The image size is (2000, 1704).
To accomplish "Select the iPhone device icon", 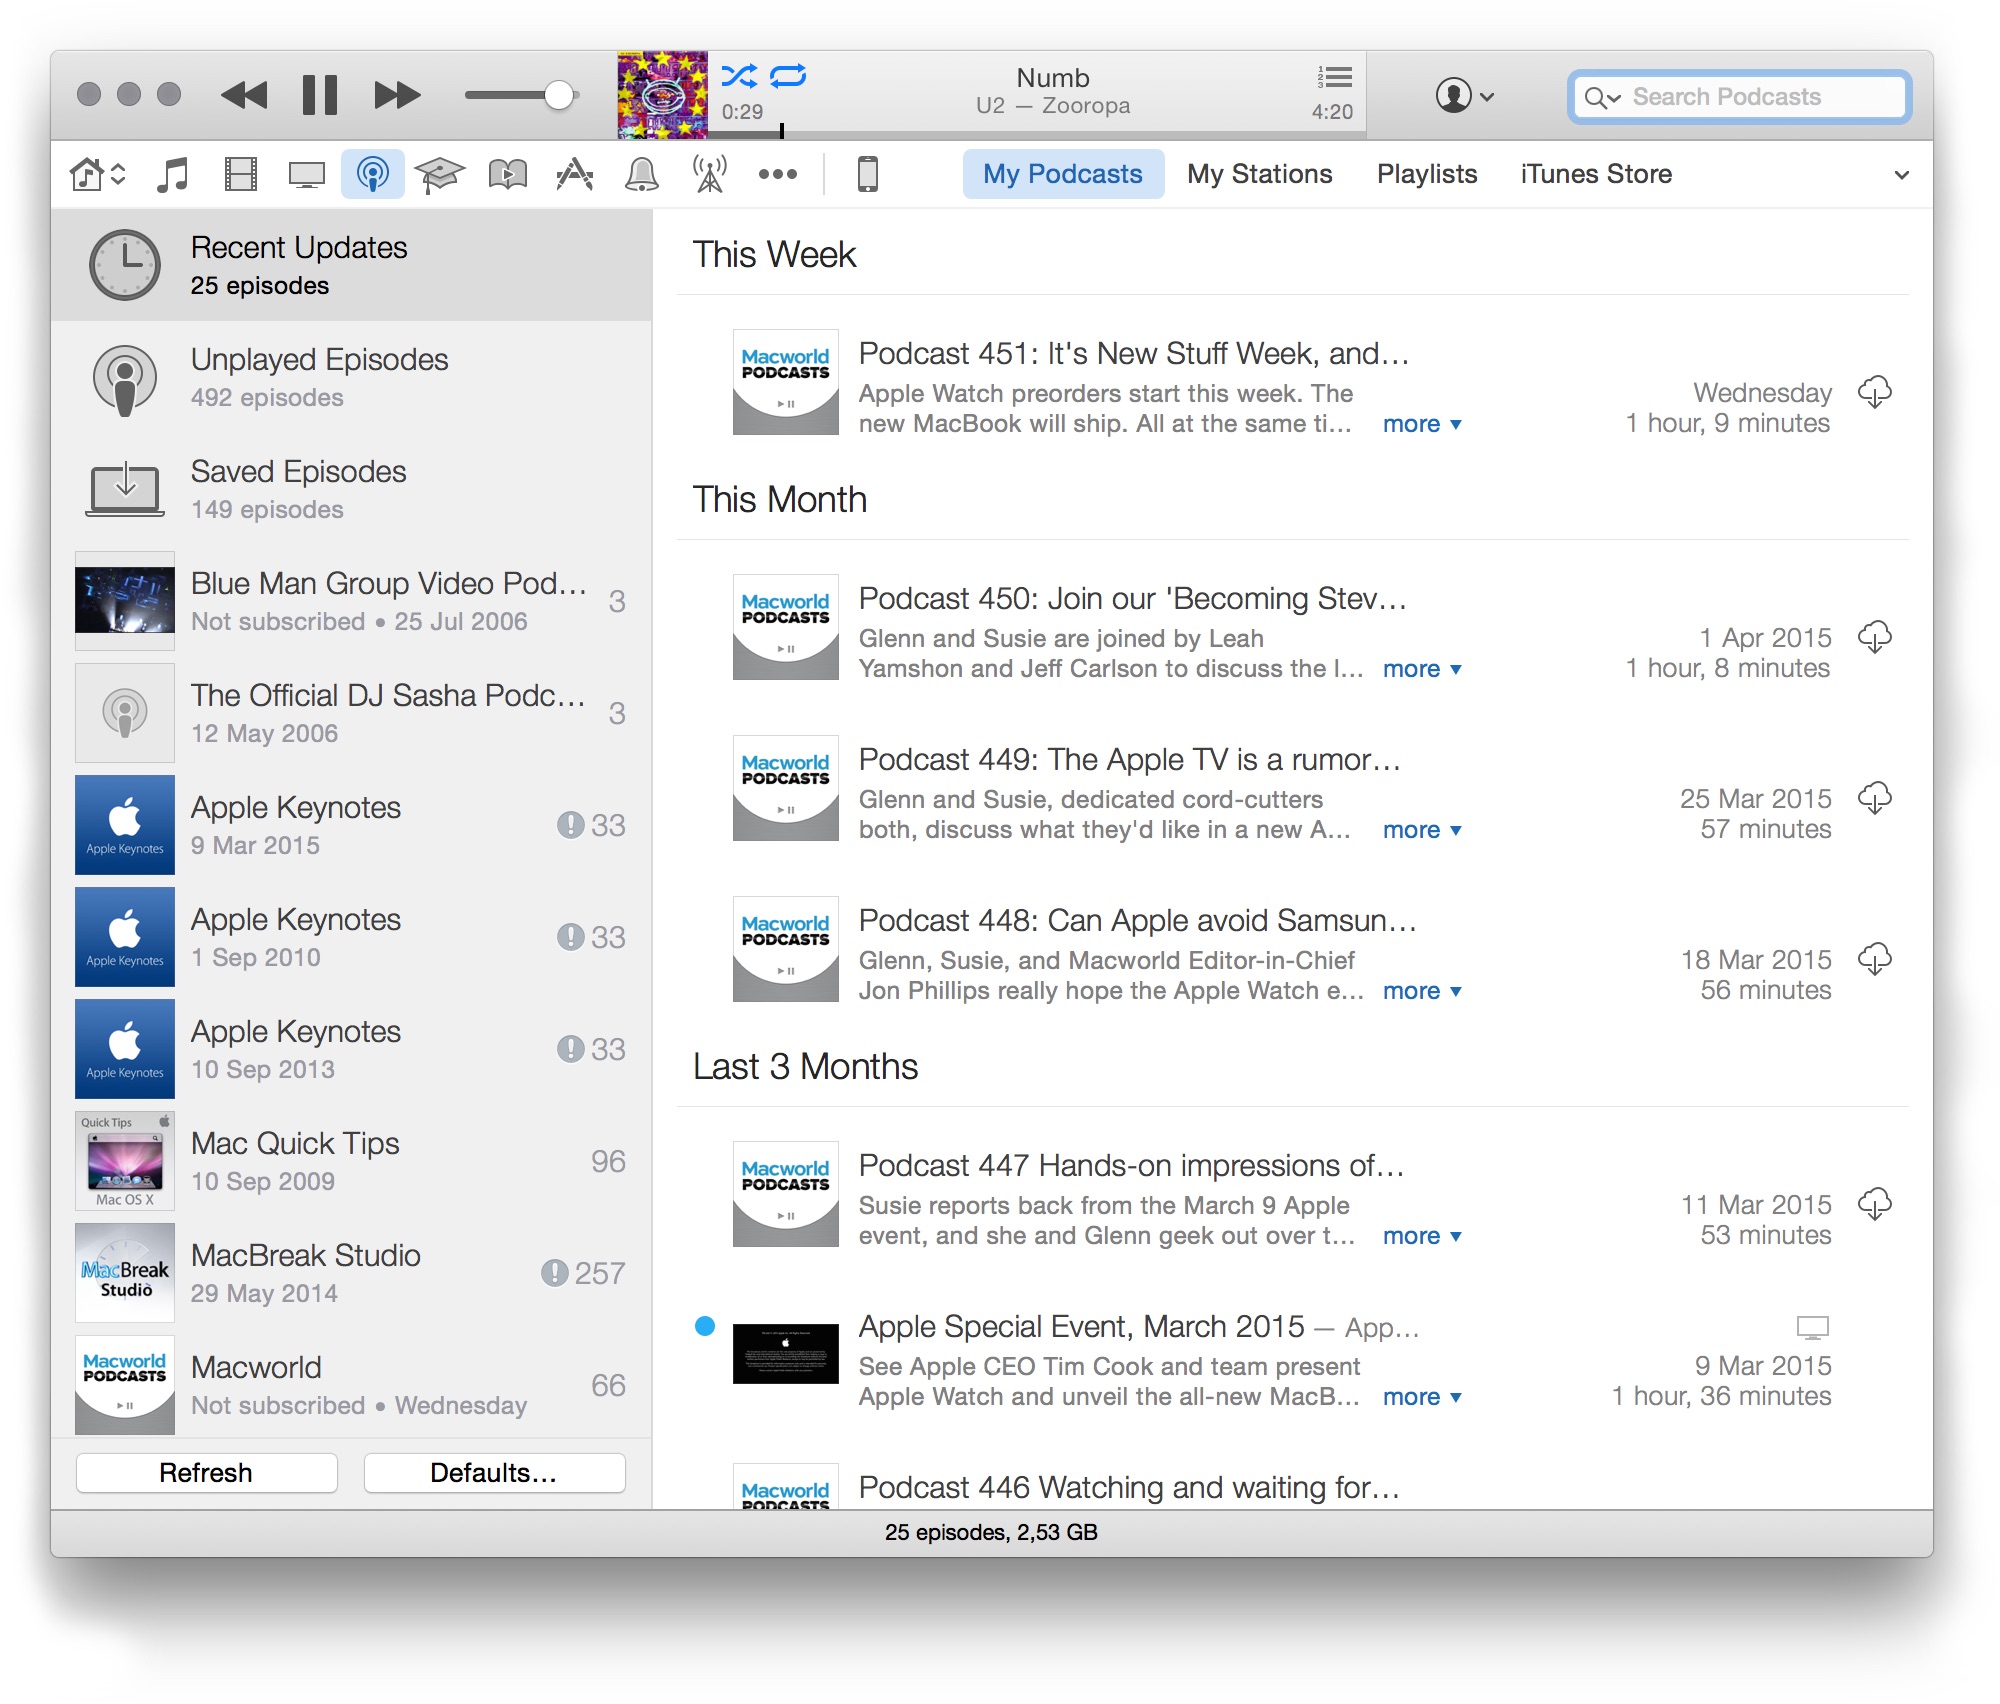I will [867, 174].
